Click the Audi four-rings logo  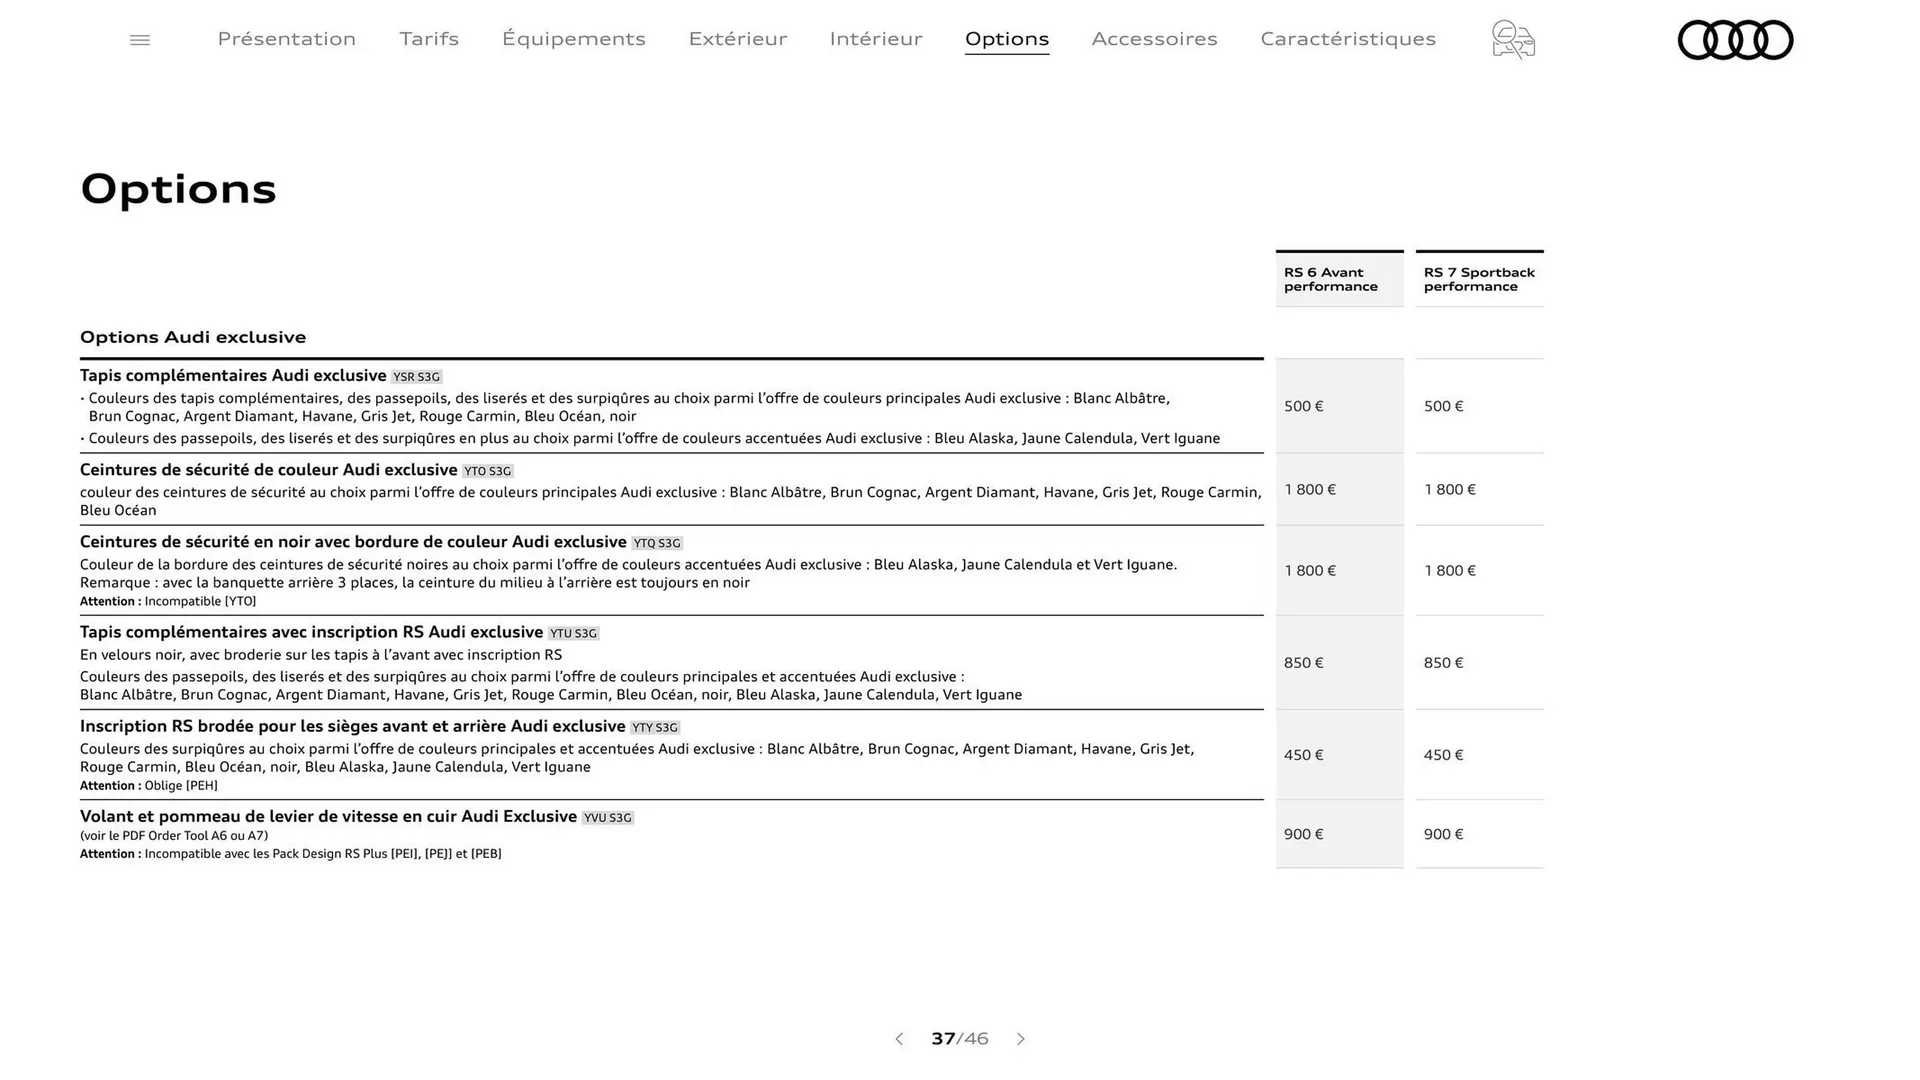pos(1735,40)
